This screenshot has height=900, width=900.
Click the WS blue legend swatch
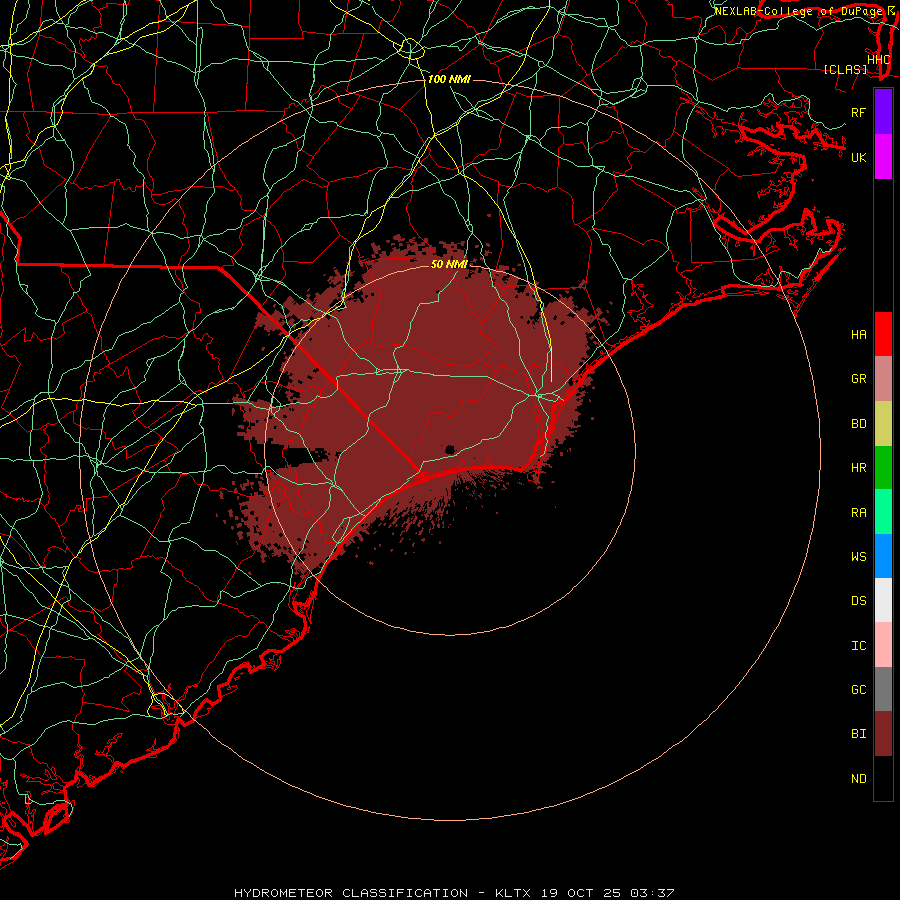click(x=883, y=556)
